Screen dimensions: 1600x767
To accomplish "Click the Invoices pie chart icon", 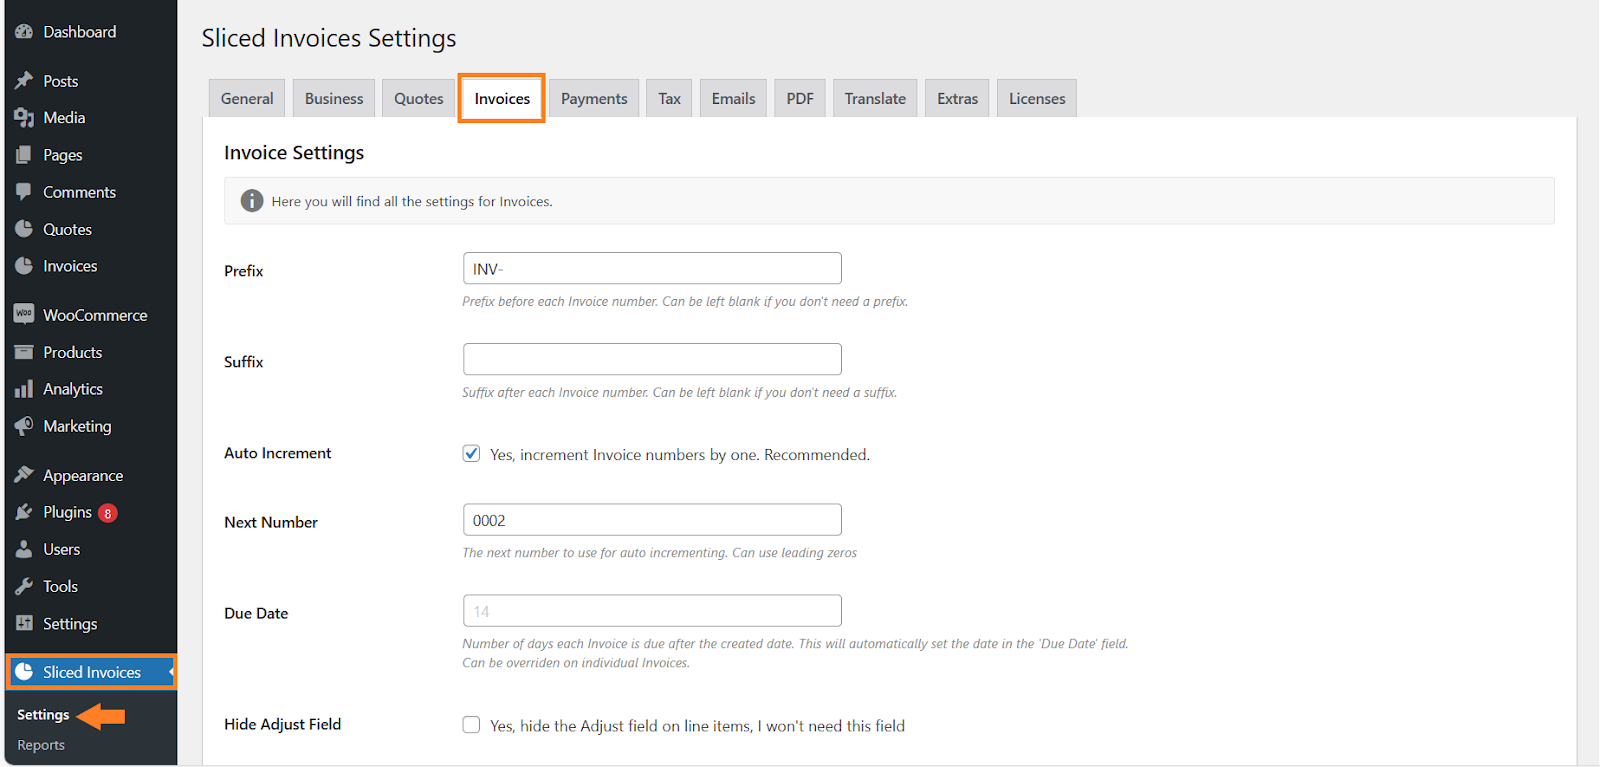I will pos(24,266).
